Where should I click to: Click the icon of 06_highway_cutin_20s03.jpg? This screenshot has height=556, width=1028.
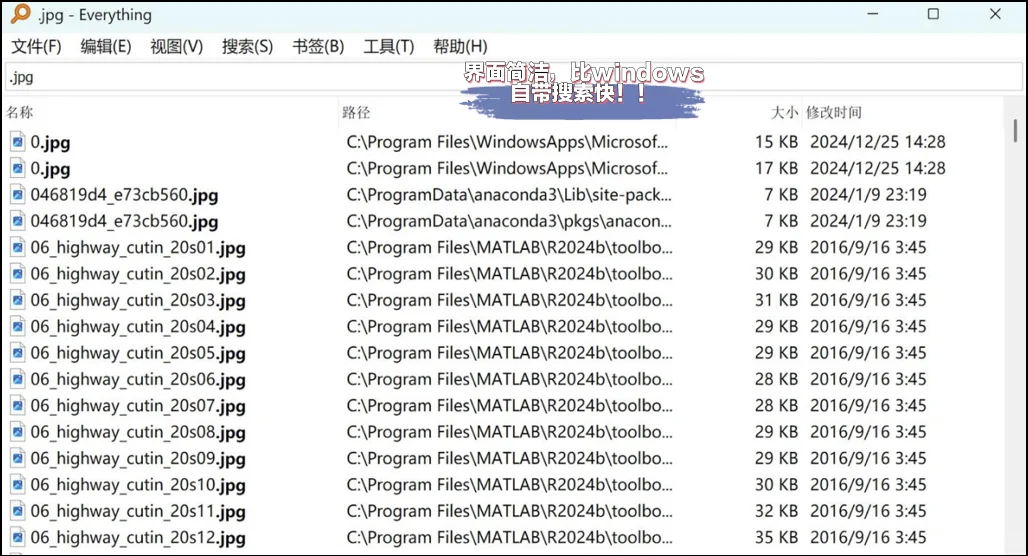(x=18, y=300)
